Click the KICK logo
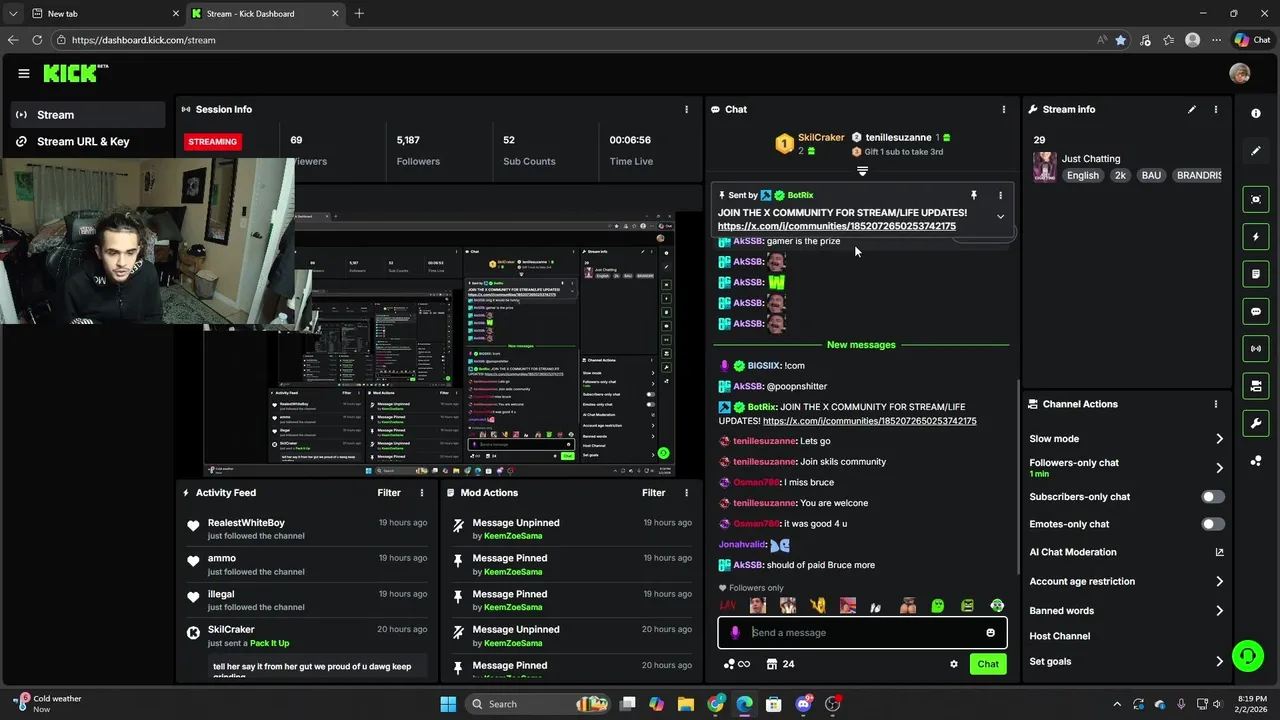 (74, 73)
